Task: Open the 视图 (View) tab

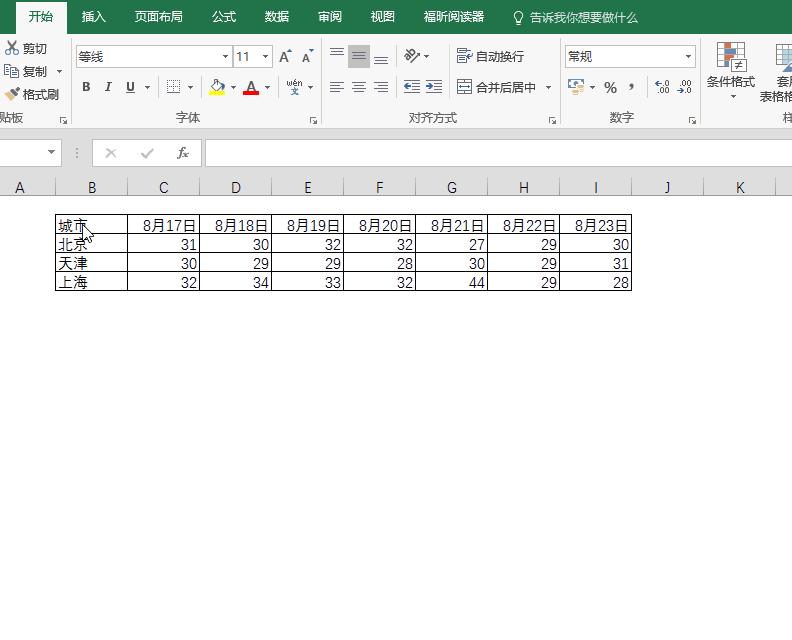Action: click(x=382, y=17)
